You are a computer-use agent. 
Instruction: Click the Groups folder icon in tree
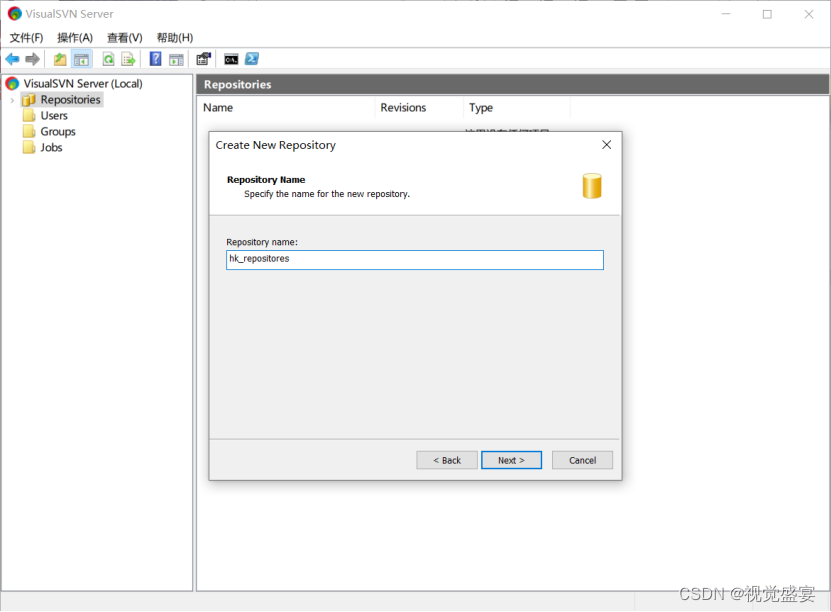pyautogui.click(x=29, y=131)
